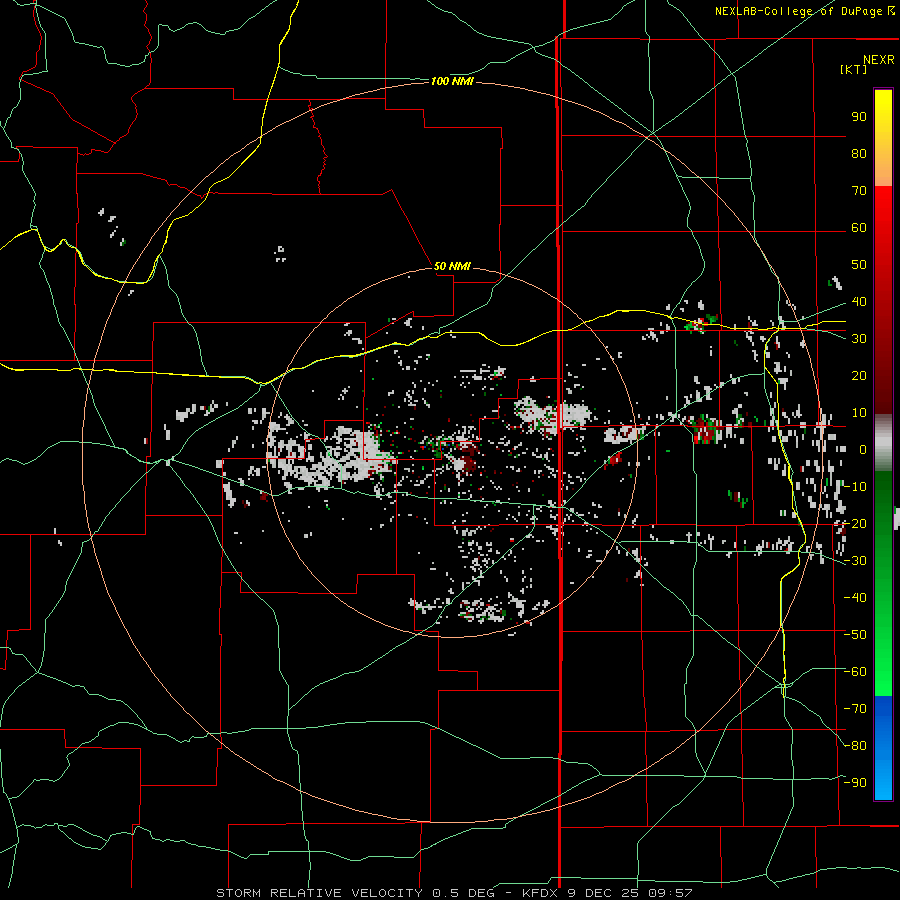900x900 pixels.
Task: Click the [KT] units label
Action: [853, 69]
